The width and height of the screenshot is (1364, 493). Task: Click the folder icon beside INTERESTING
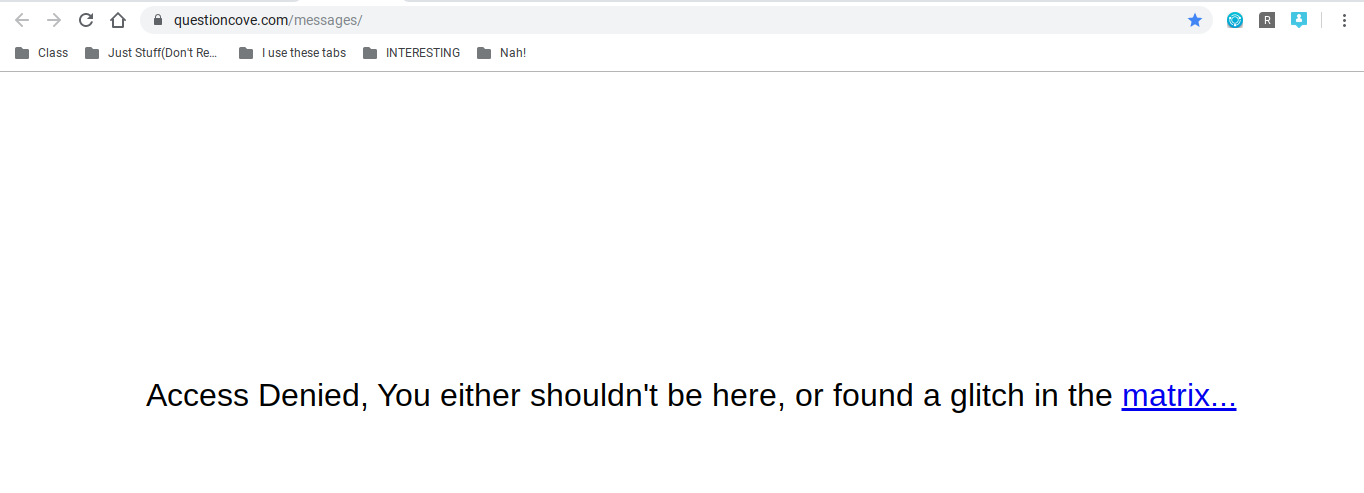pyautogui.click(x=370, y=53)
